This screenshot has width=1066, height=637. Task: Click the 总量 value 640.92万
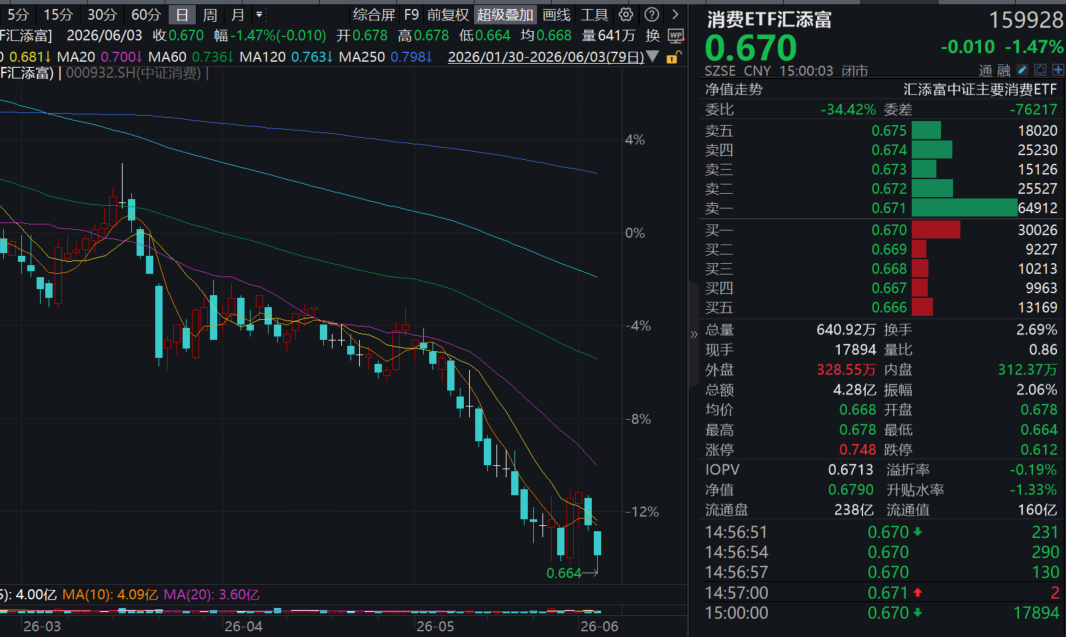coord(846,330)
